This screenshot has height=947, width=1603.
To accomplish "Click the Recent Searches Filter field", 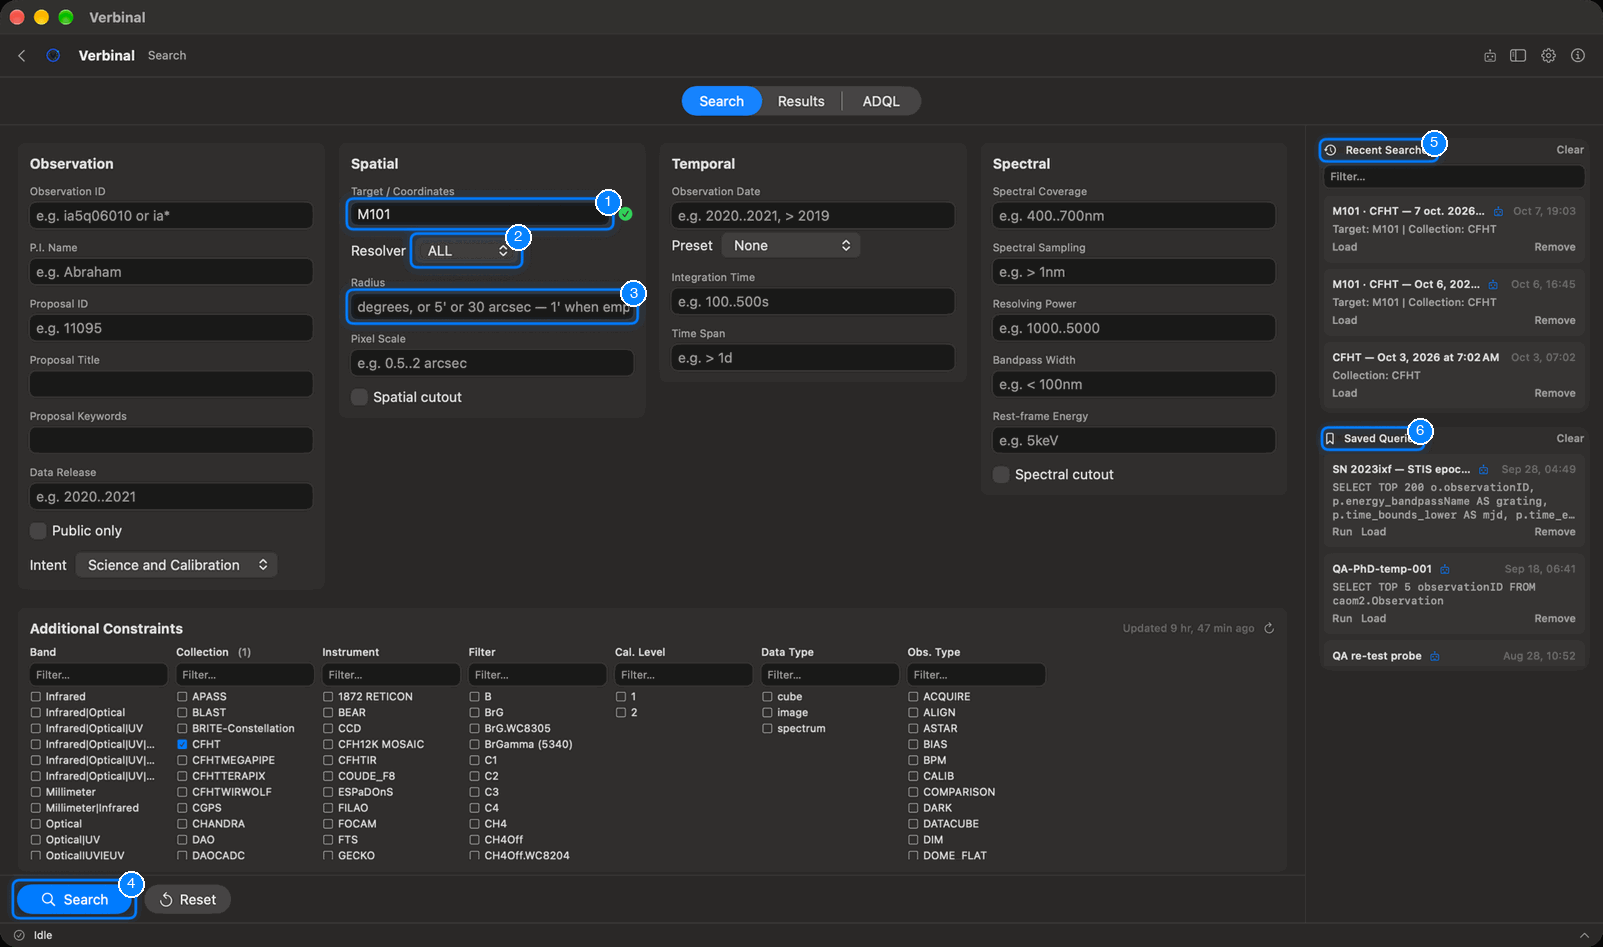I will 1454,177.
